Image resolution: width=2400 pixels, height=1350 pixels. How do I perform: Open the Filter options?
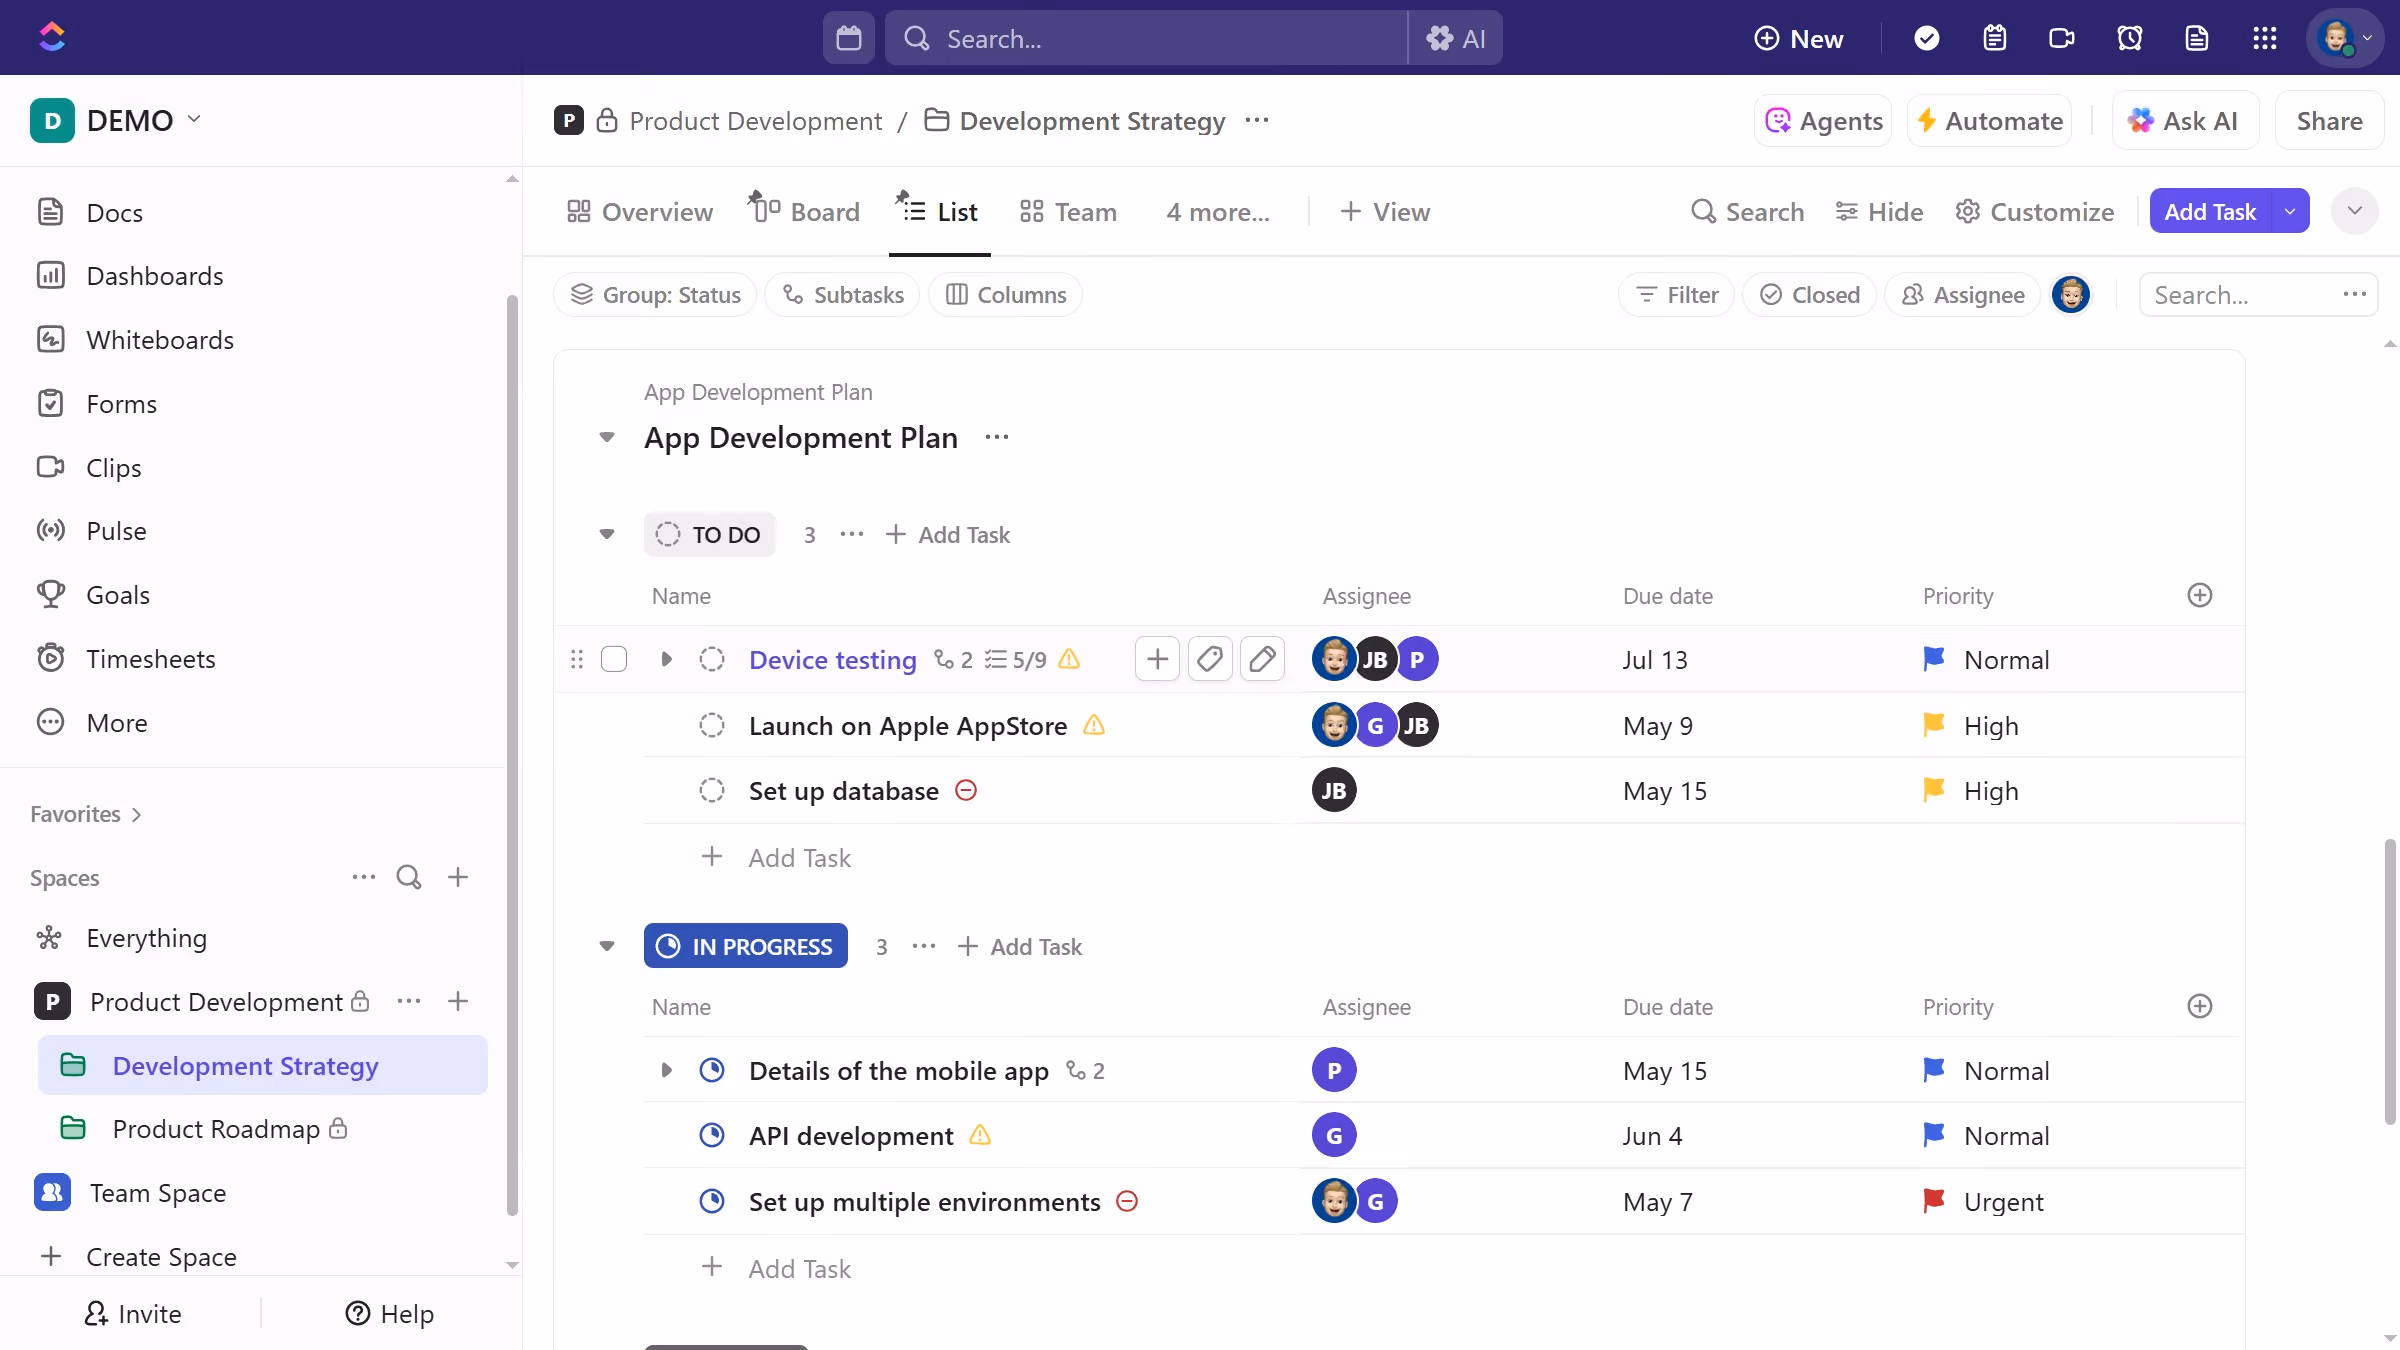(1677, 295)
